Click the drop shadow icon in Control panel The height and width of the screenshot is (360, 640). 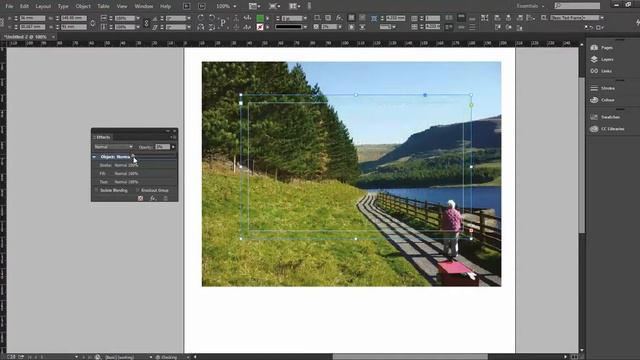[328, 18]
